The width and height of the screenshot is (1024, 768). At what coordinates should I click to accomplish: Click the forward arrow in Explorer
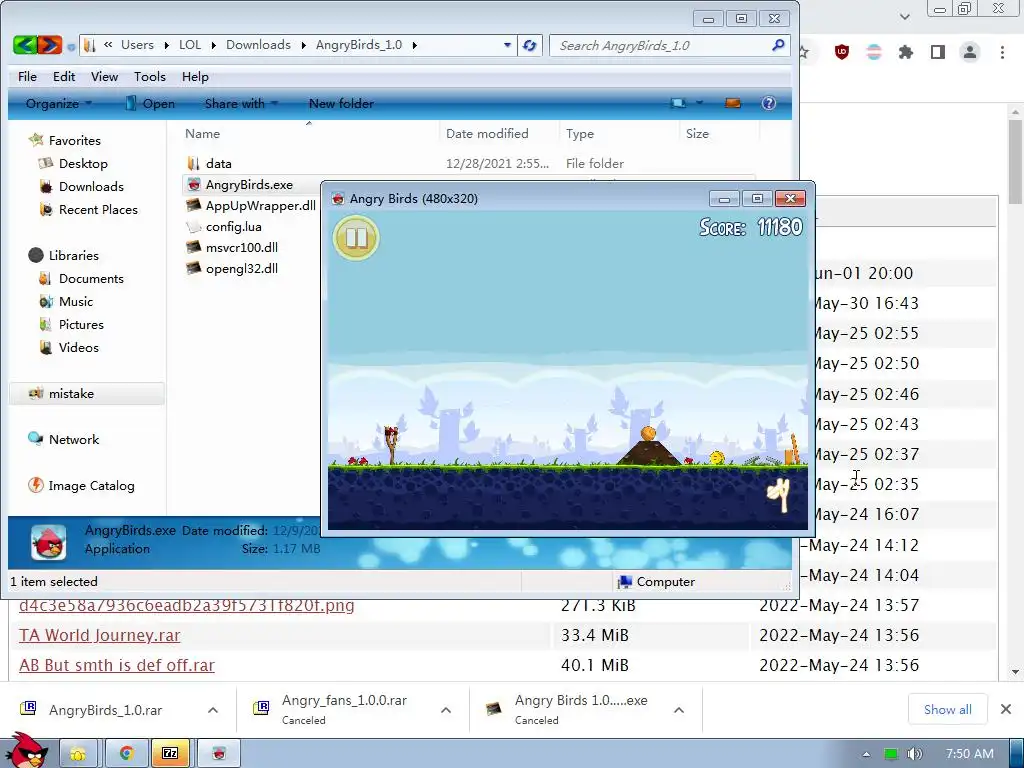click(x=50, y=45)
